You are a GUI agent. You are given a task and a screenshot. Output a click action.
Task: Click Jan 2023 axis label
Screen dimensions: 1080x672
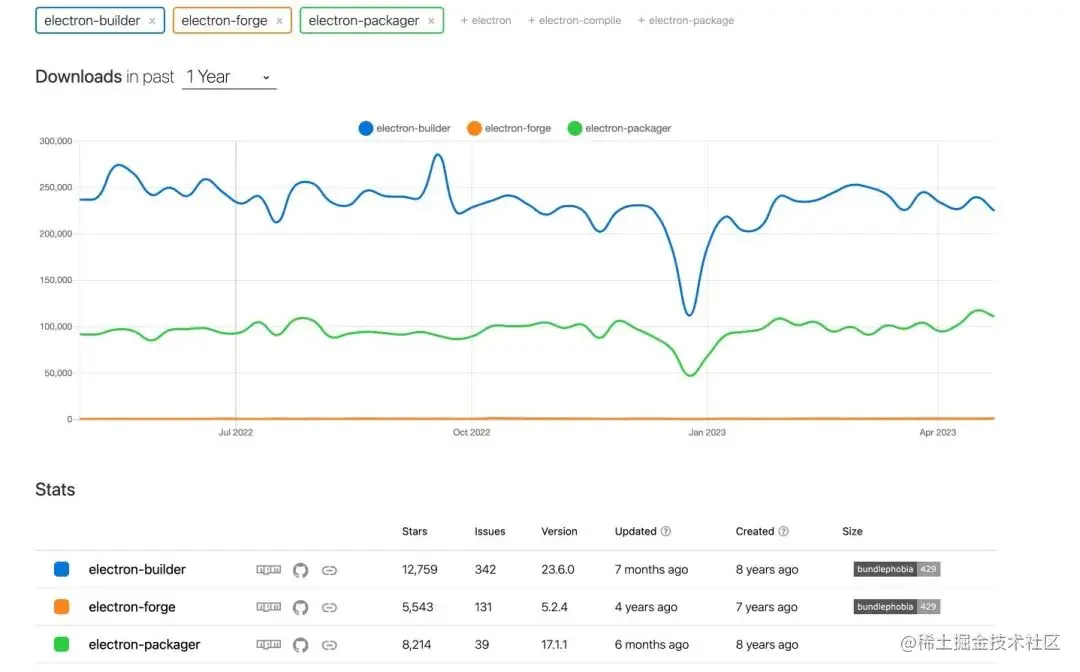pos(707,432)
